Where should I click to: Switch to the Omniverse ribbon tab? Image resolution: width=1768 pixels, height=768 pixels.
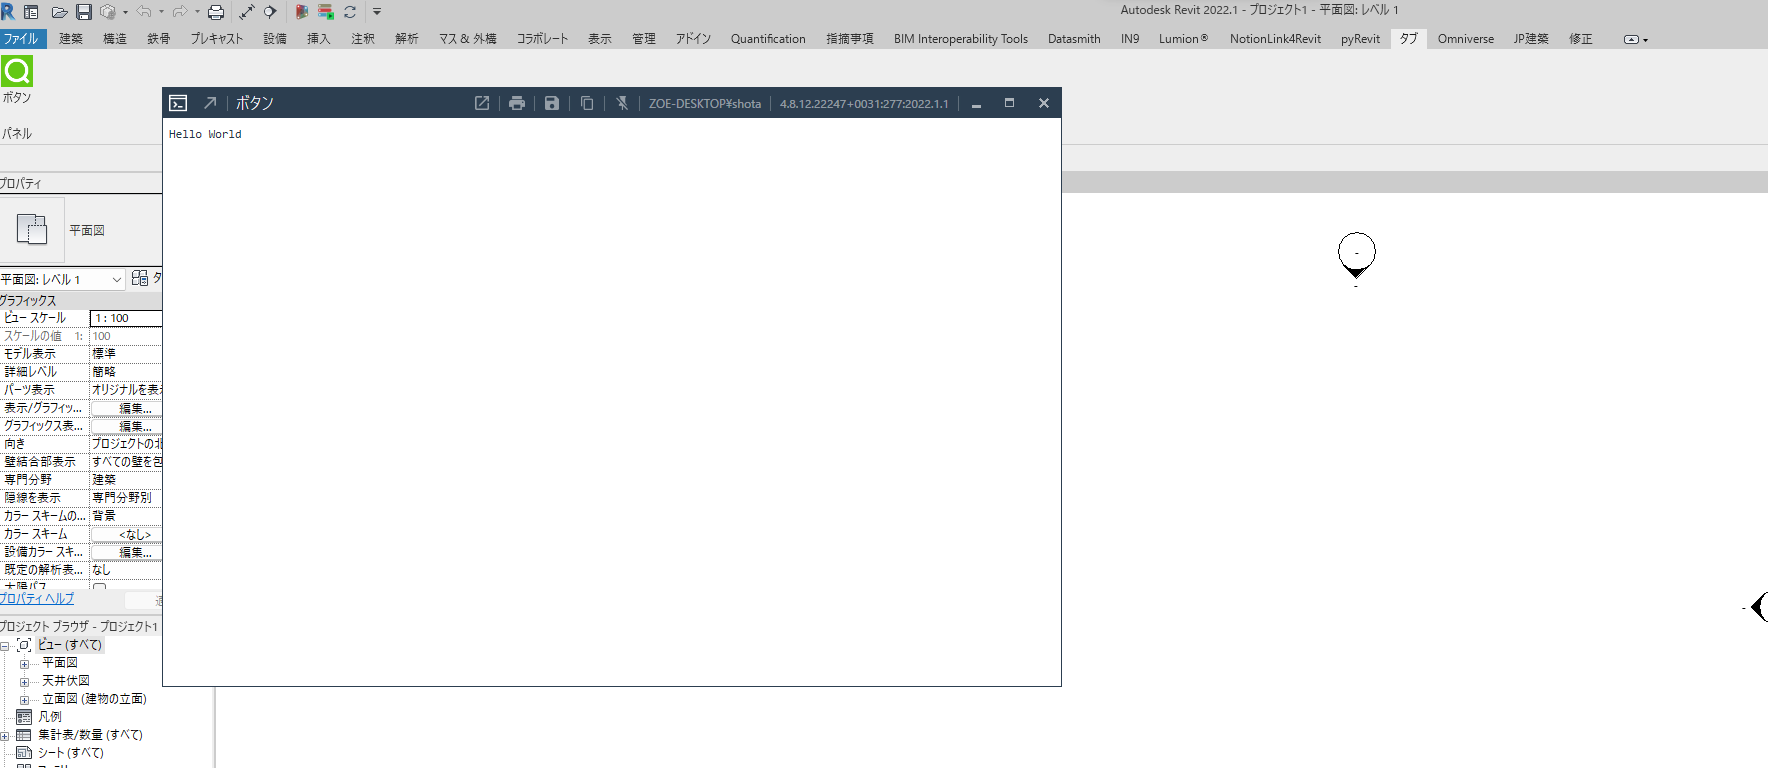tap(1466, 39)
